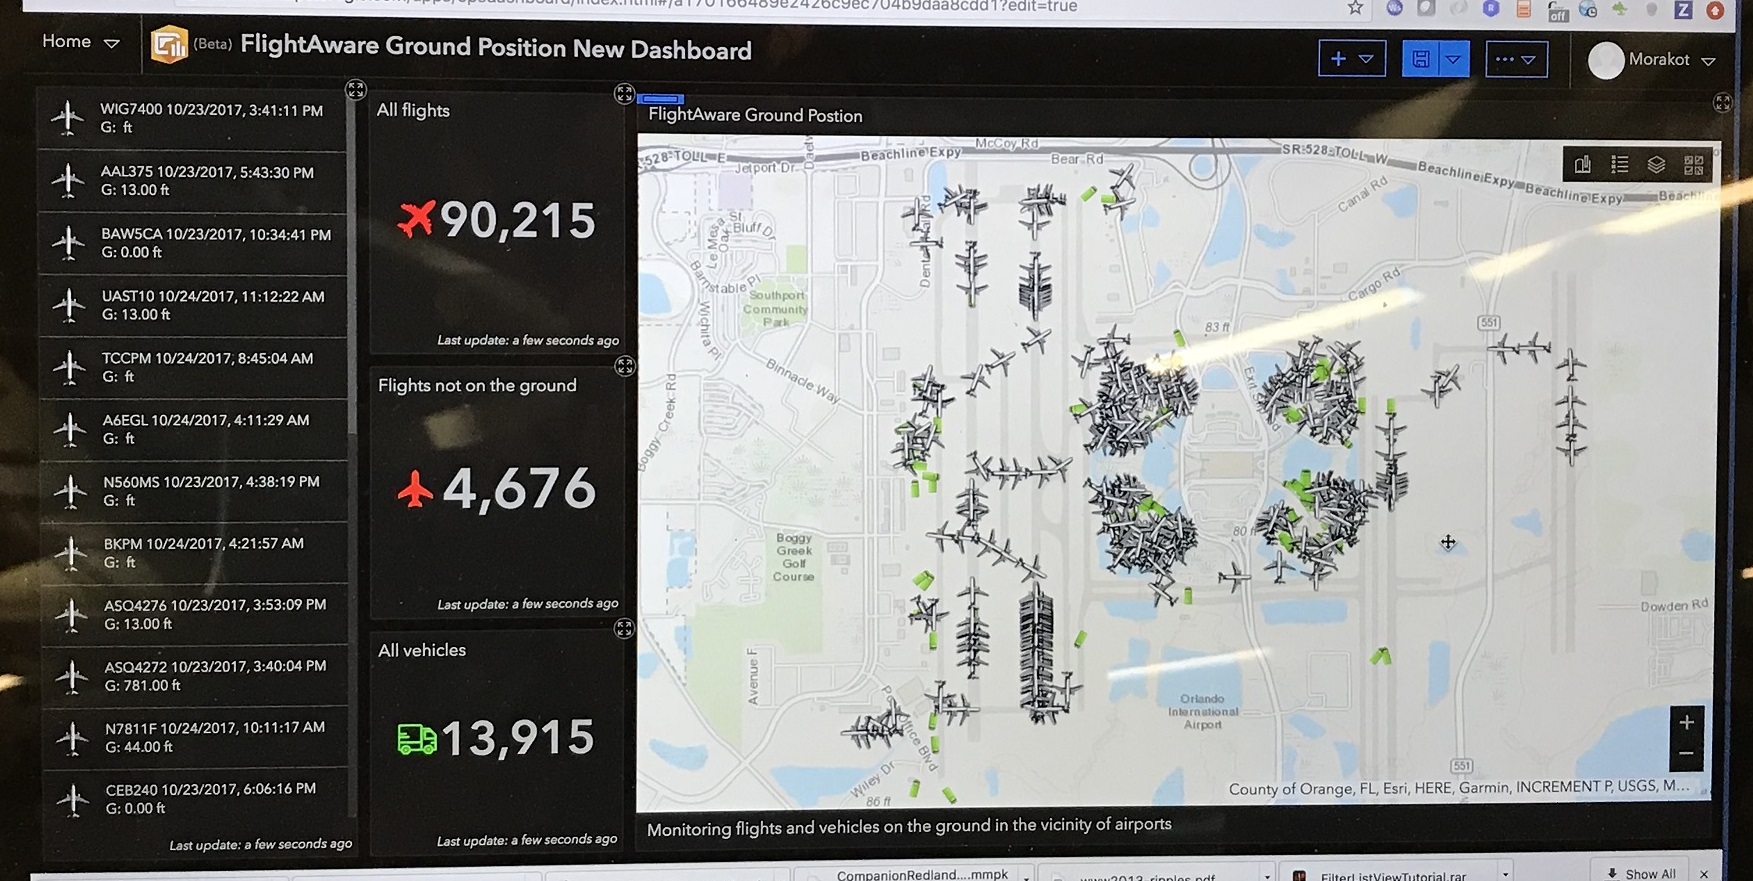This screenshot has width=1753, height=881.
Task: Click the Orlando International Airport map label
Action: point(1203,711)
